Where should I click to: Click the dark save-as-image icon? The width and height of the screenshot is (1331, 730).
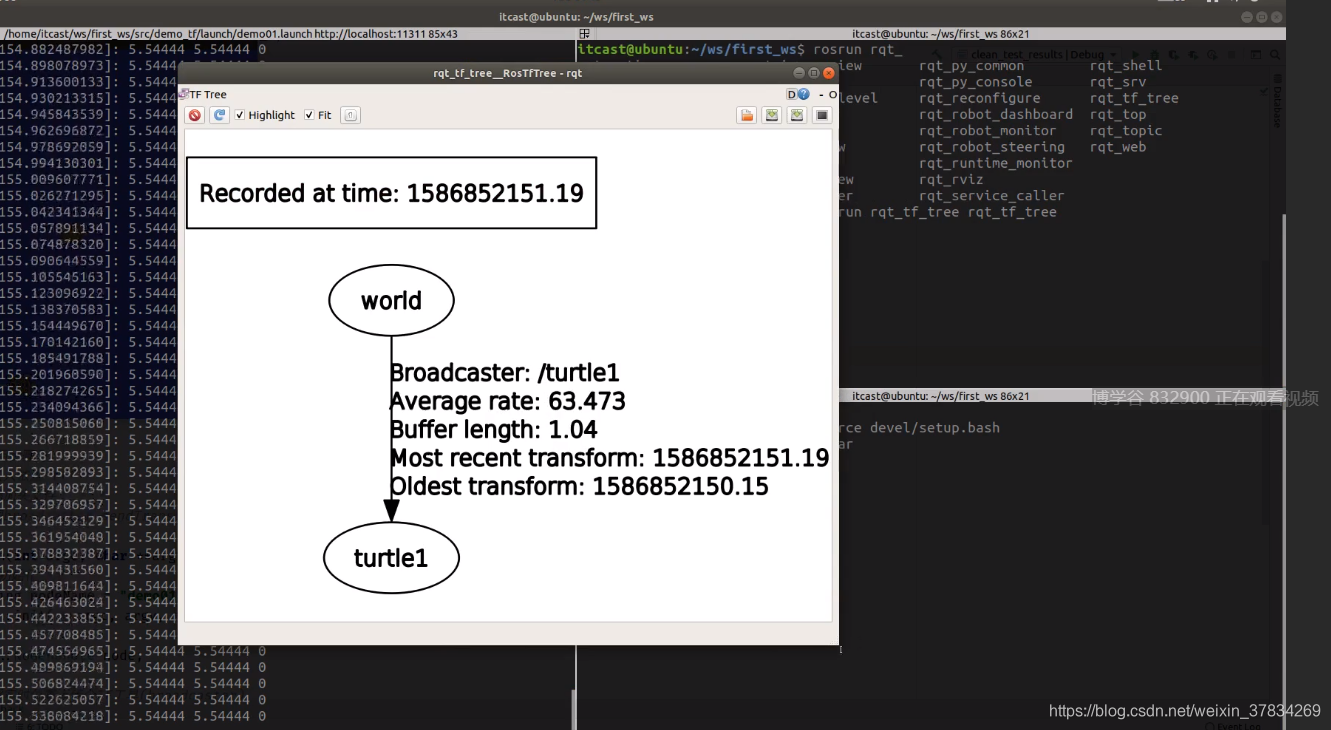click(822, 115)
